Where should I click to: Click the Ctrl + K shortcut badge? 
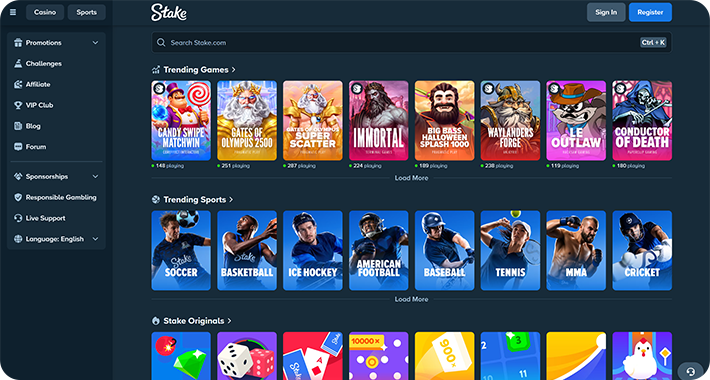pos(653,43)
